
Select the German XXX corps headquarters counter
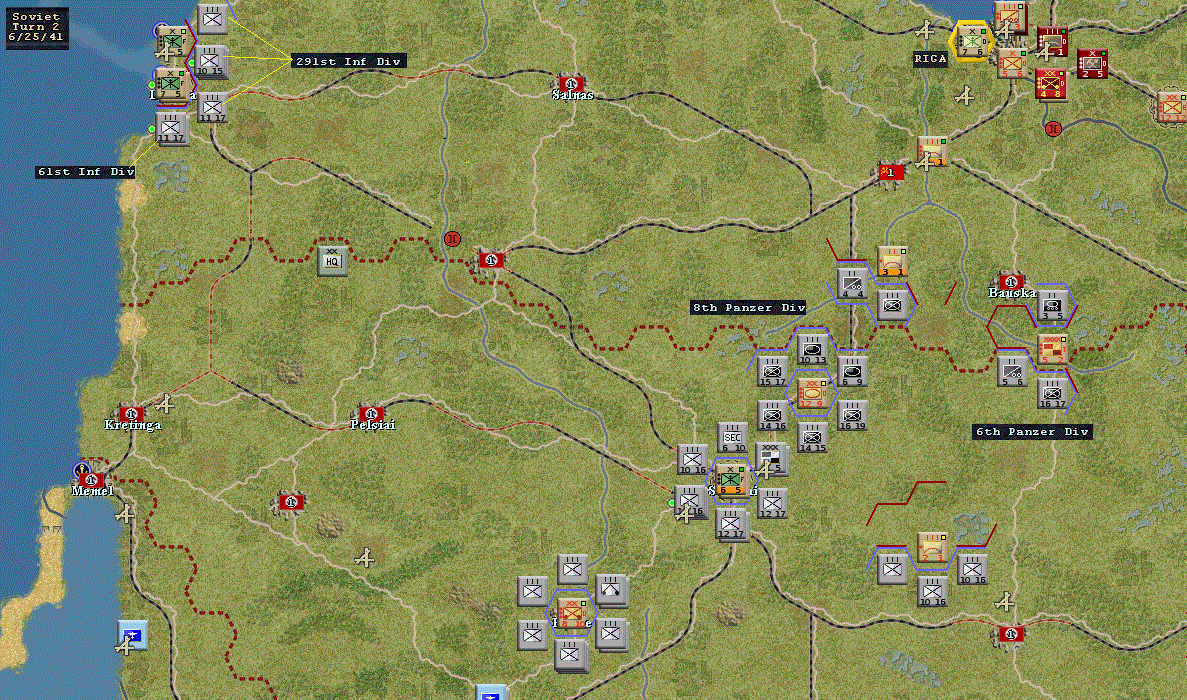click(772, 459)
